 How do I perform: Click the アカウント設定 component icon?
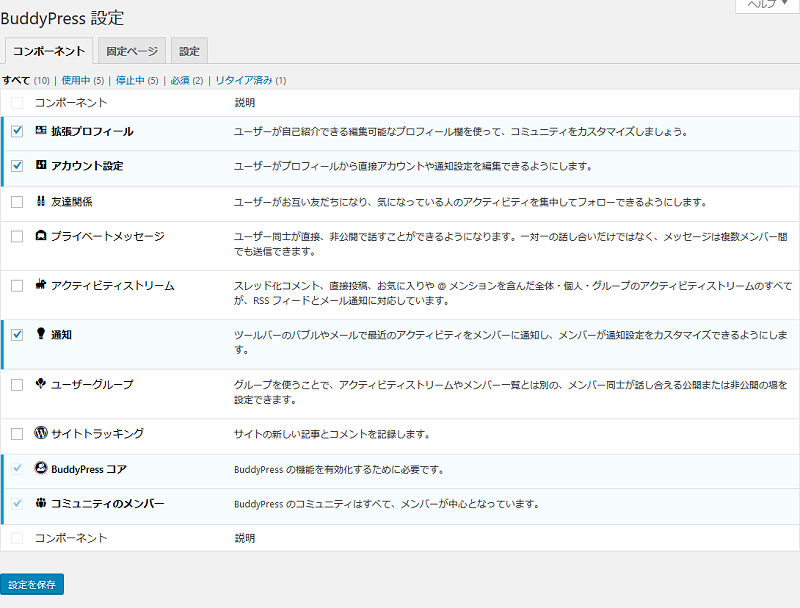pyautogui.click(x=41, y=165)
